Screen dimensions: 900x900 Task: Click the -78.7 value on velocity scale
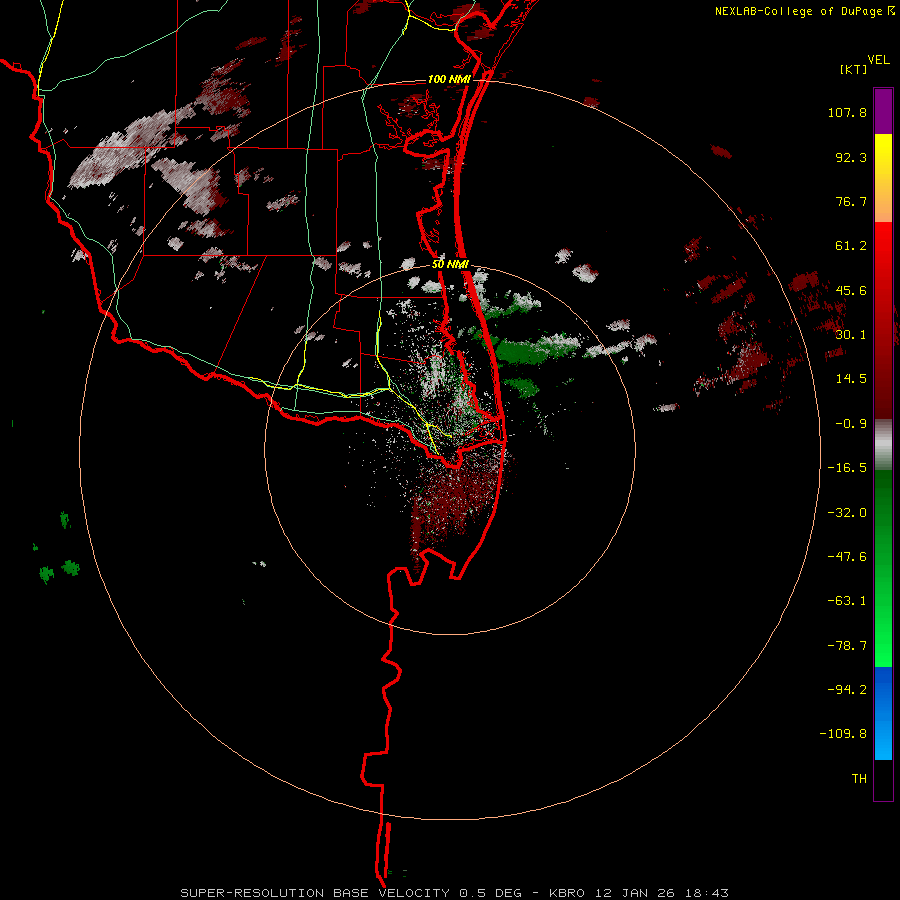tap(847, 646)
